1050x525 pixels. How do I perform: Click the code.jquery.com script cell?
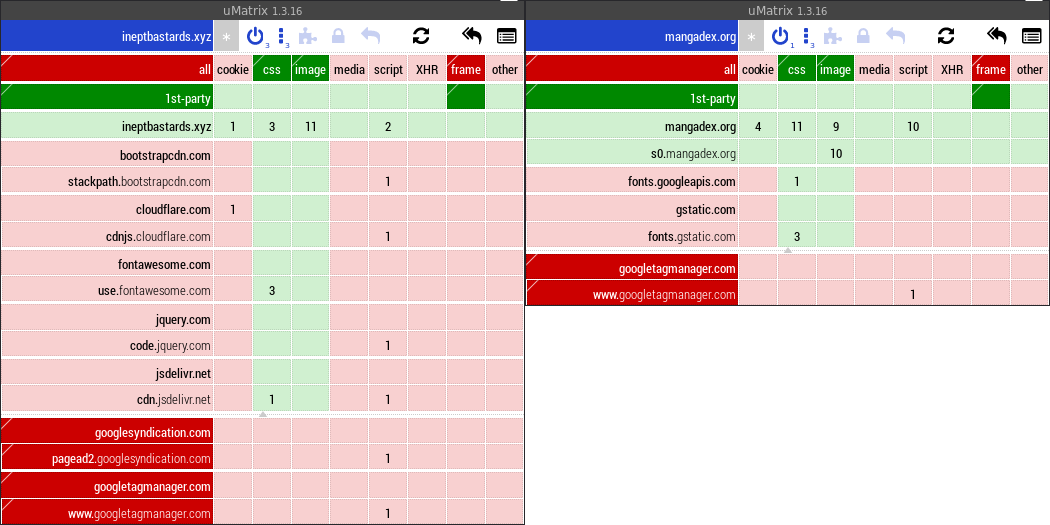388,346
